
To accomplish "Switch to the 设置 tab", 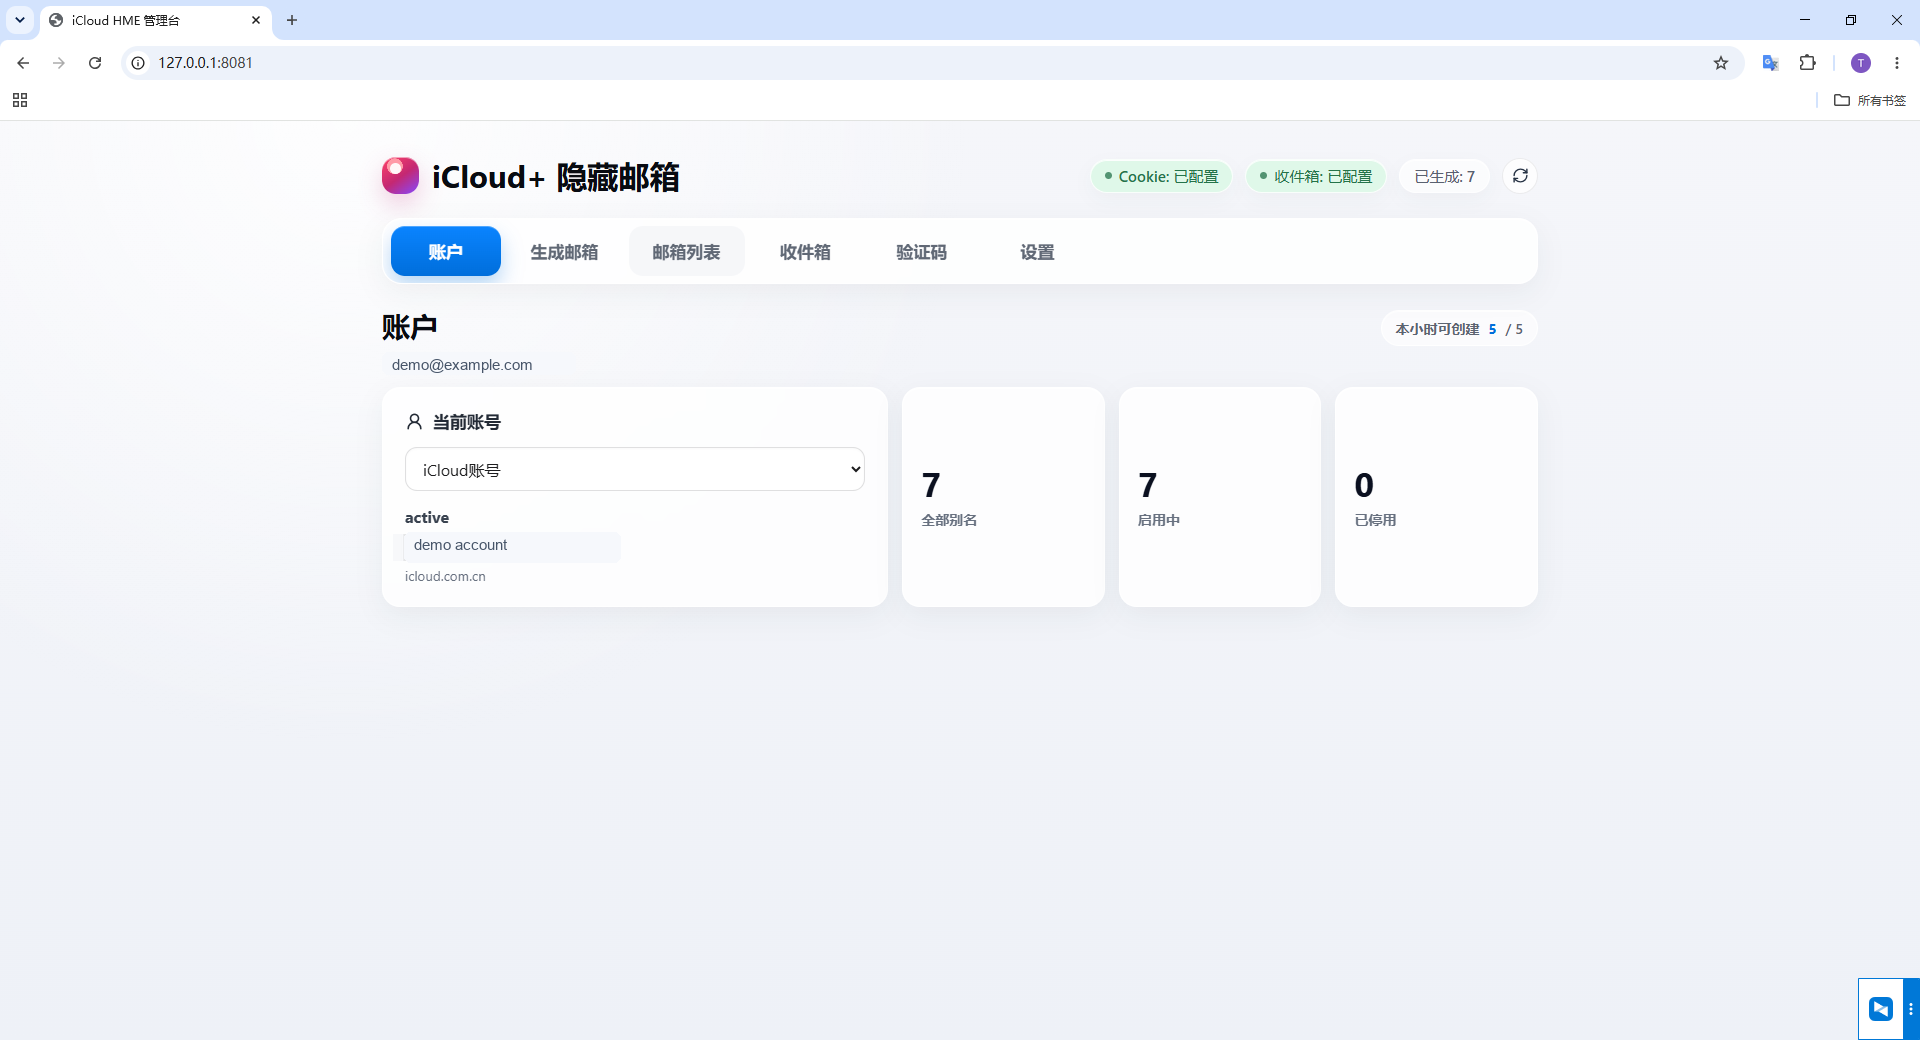I will (x=1037, y=251).
